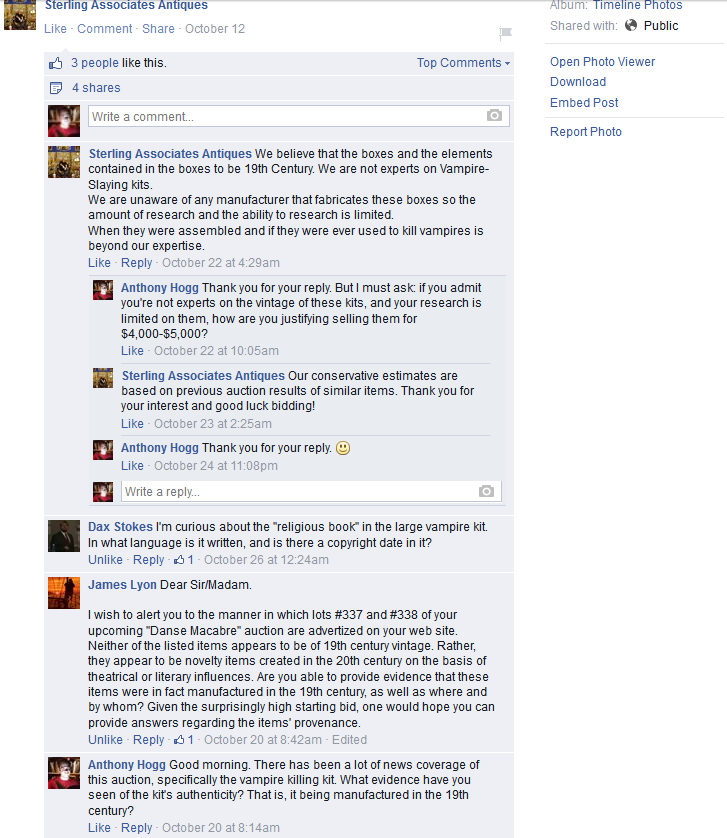Click the thumbs-up icon next to 3 people
The image size is (727, 838).
coord(56,64)
